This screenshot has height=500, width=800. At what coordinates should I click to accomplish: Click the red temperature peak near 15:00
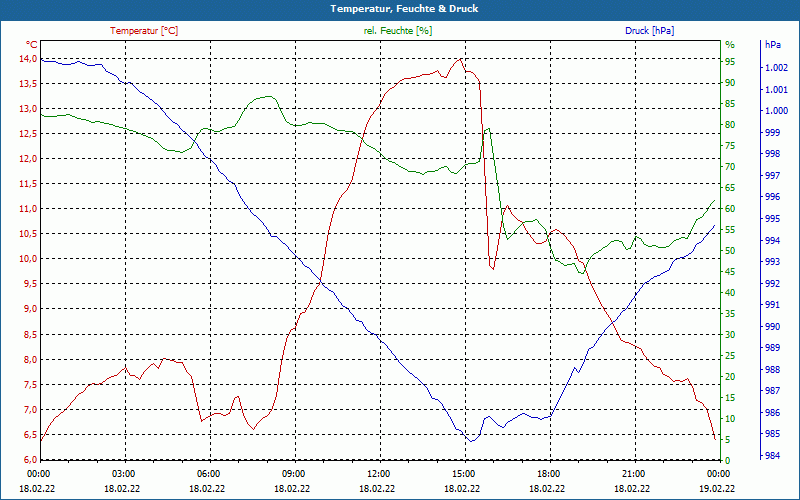click(460, 59)
